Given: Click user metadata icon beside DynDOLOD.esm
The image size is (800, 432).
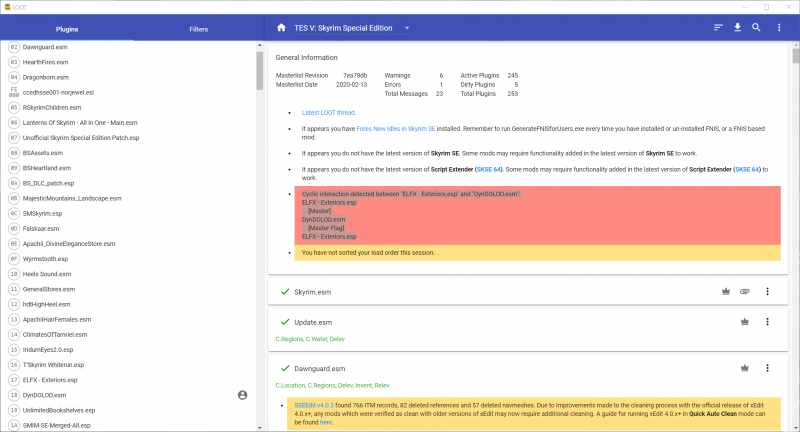Looking at the screenshot, I should [242, 395].
